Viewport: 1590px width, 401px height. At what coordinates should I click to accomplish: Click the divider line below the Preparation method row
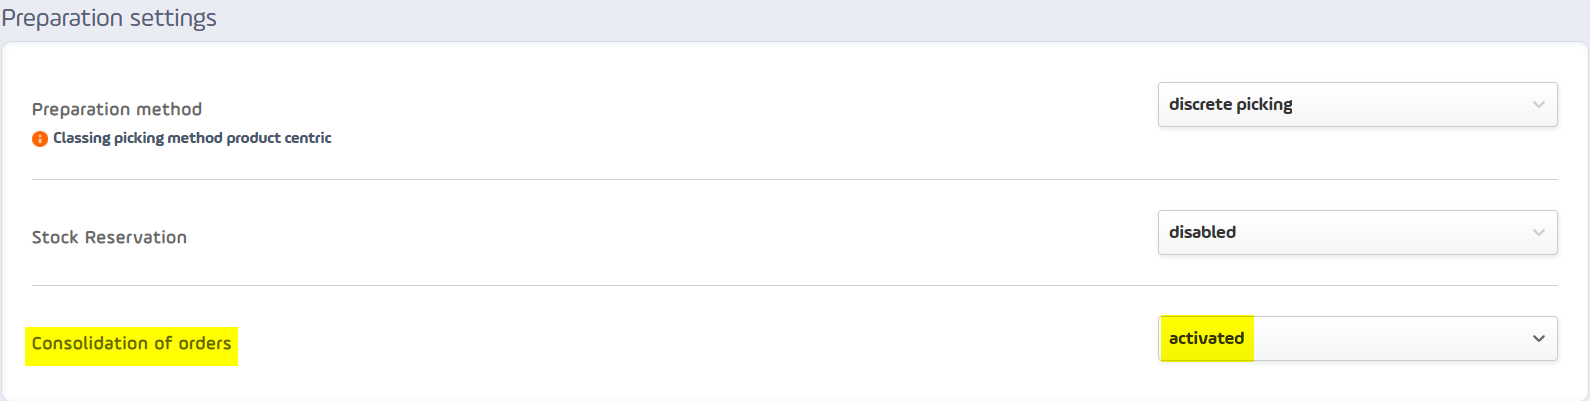click(x=794, y=180)
